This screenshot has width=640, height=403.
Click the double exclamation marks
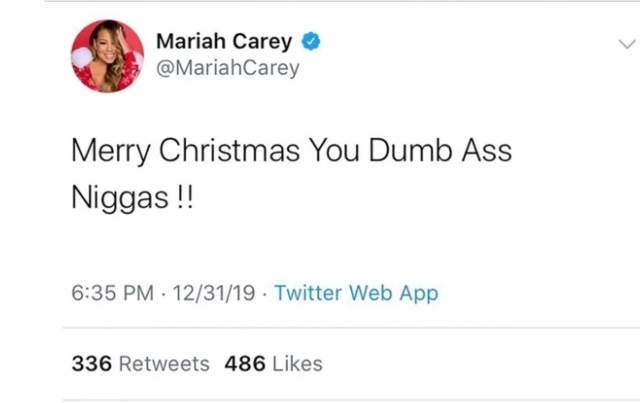click(185, 198)
